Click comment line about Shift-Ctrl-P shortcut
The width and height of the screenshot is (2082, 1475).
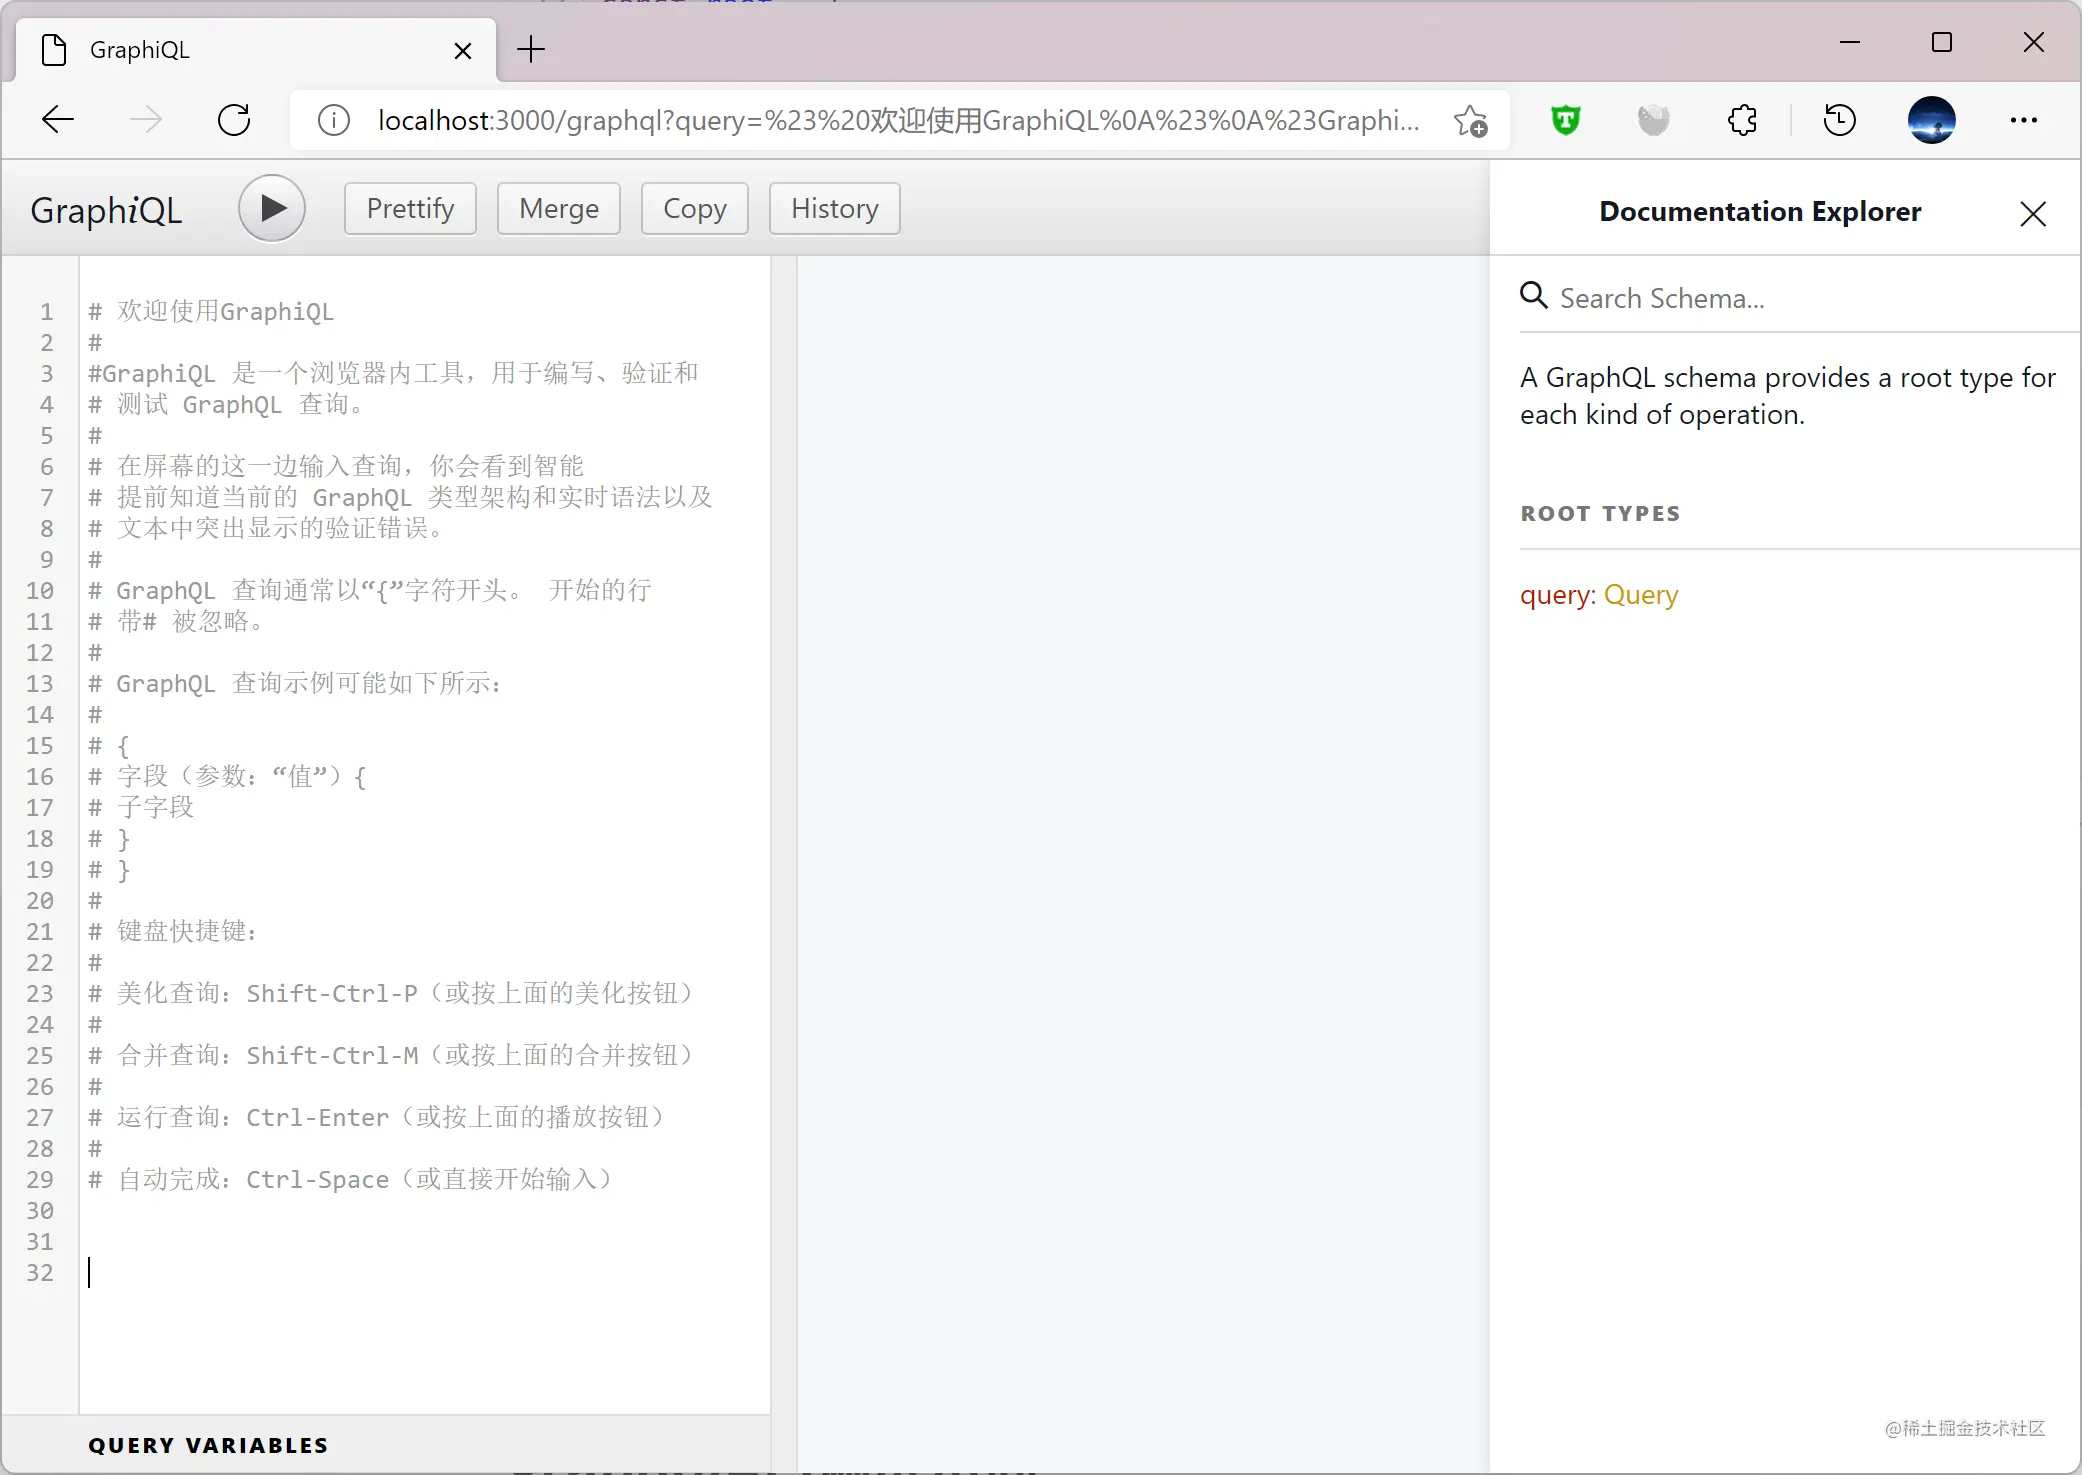pos(390,993)
